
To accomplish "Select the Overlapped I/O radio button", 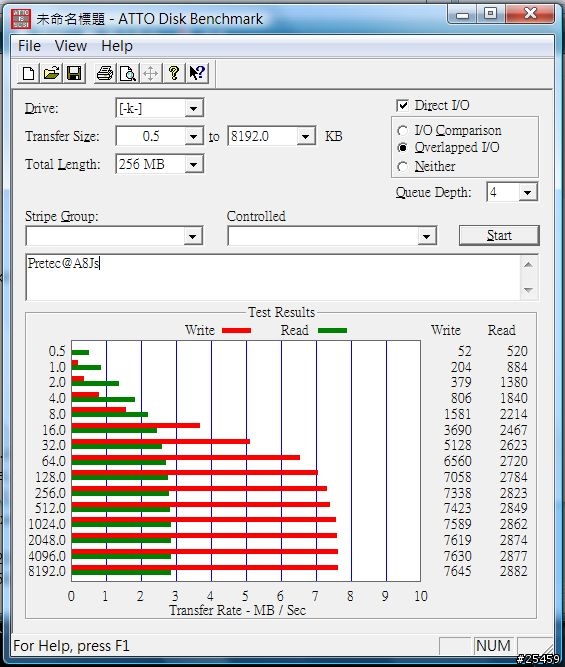I will pyautogui.click(x=402, y=148).
